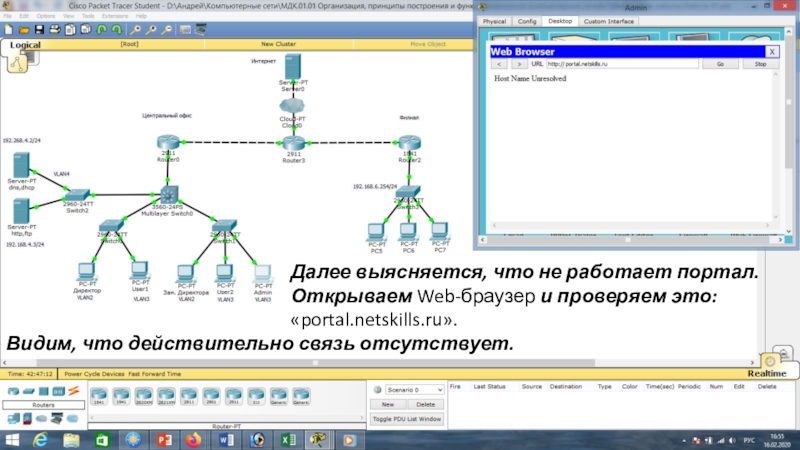Pick the 2811 router from device list
This screenshot has width=800, height=450.
coord(189,396)
